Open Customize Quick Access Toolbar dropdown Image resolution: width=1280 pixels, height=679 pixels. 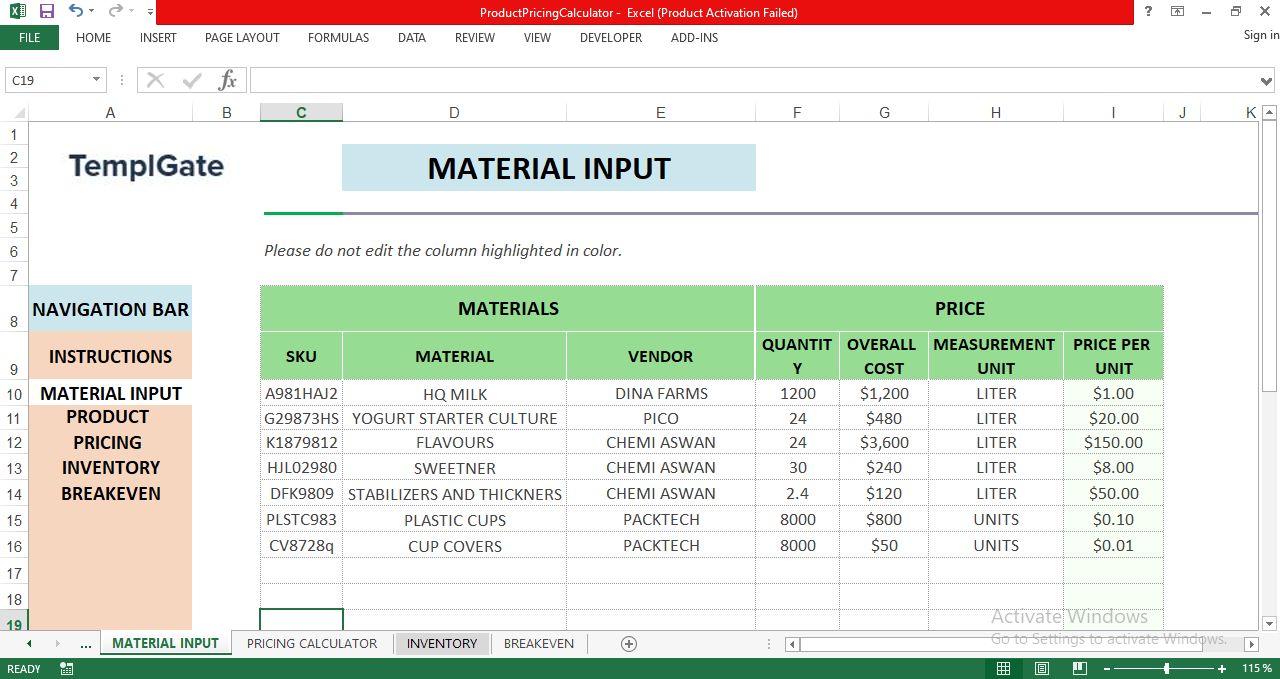click(150, 12)
